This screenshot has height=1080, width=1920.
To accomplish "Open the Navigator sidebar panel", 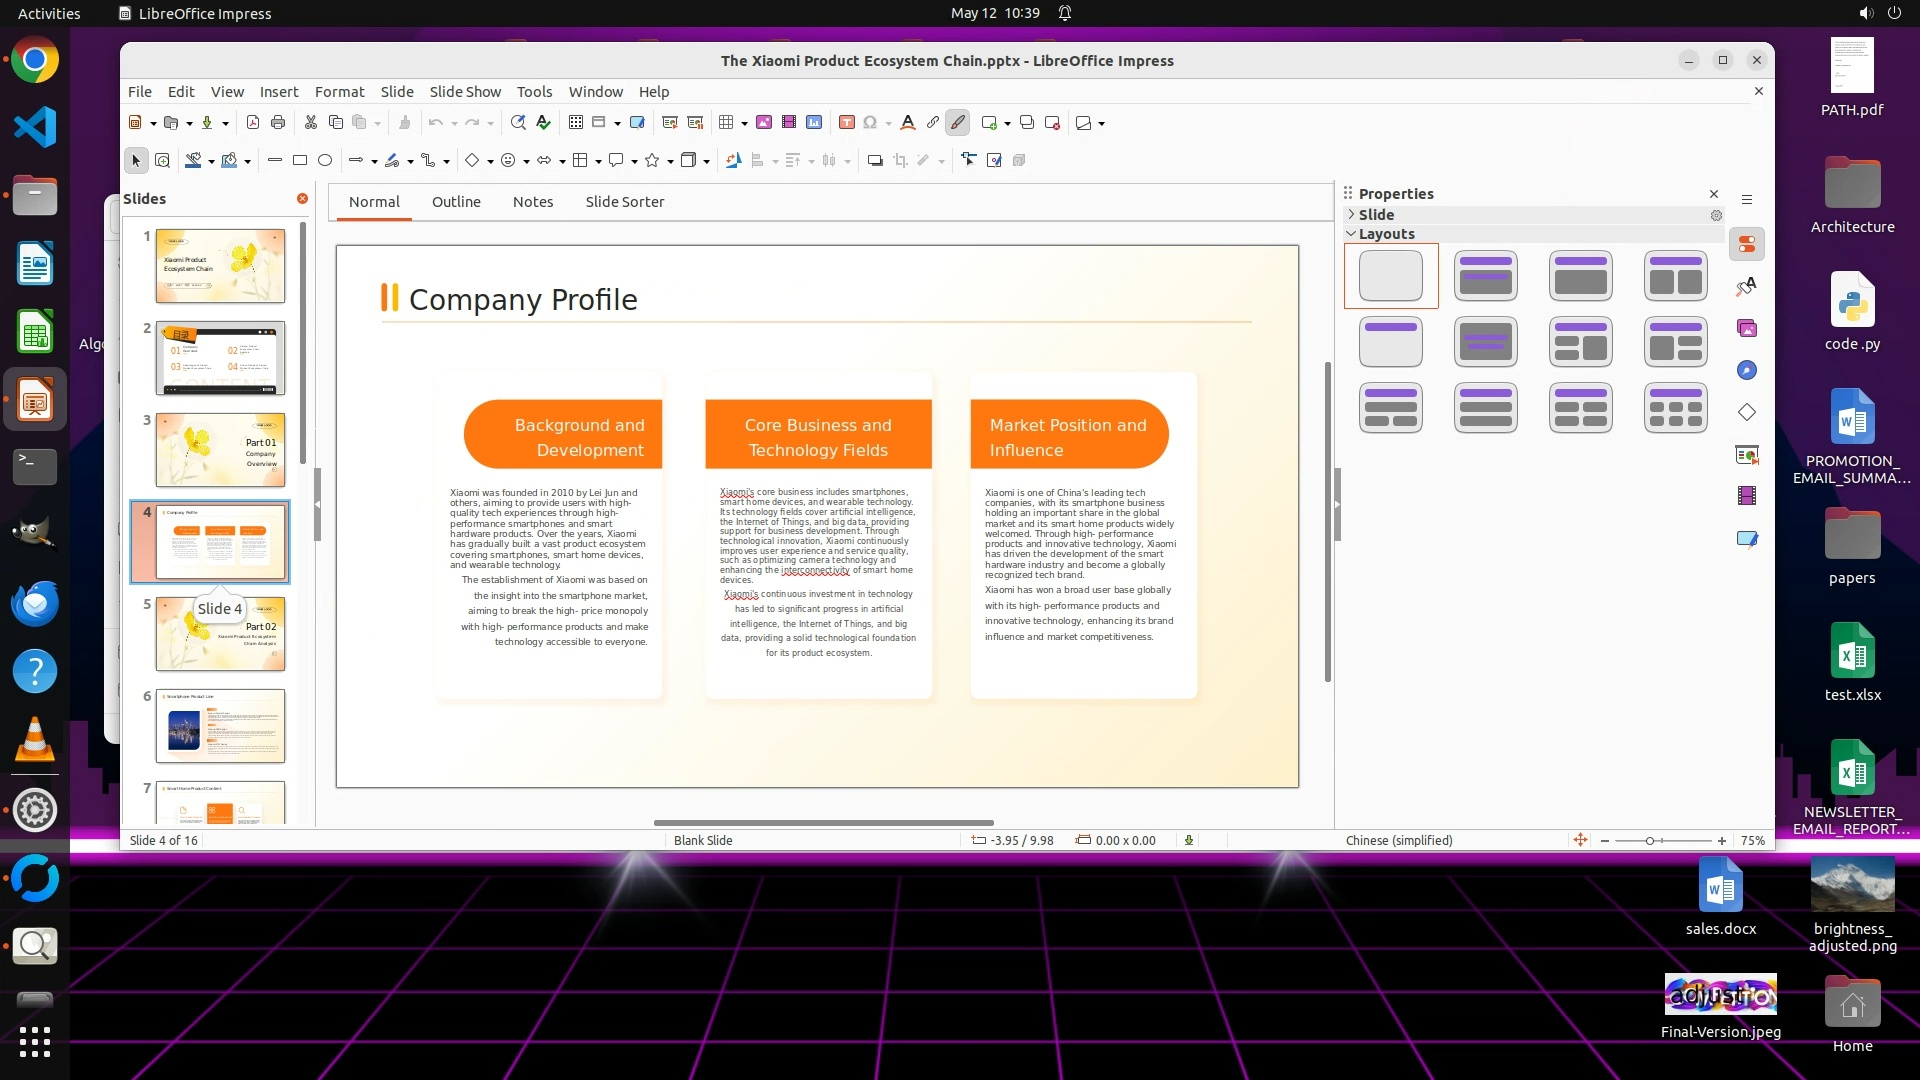I will click(1747, 370).
